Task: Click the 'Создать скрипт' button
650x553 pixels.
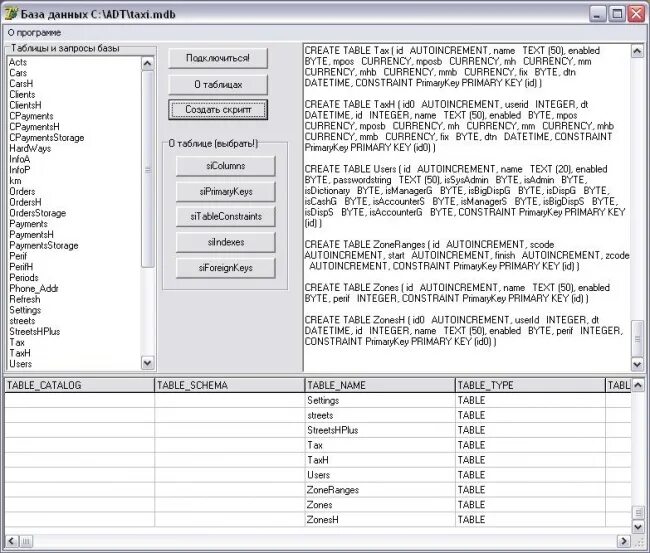Action: pos(218,109)
